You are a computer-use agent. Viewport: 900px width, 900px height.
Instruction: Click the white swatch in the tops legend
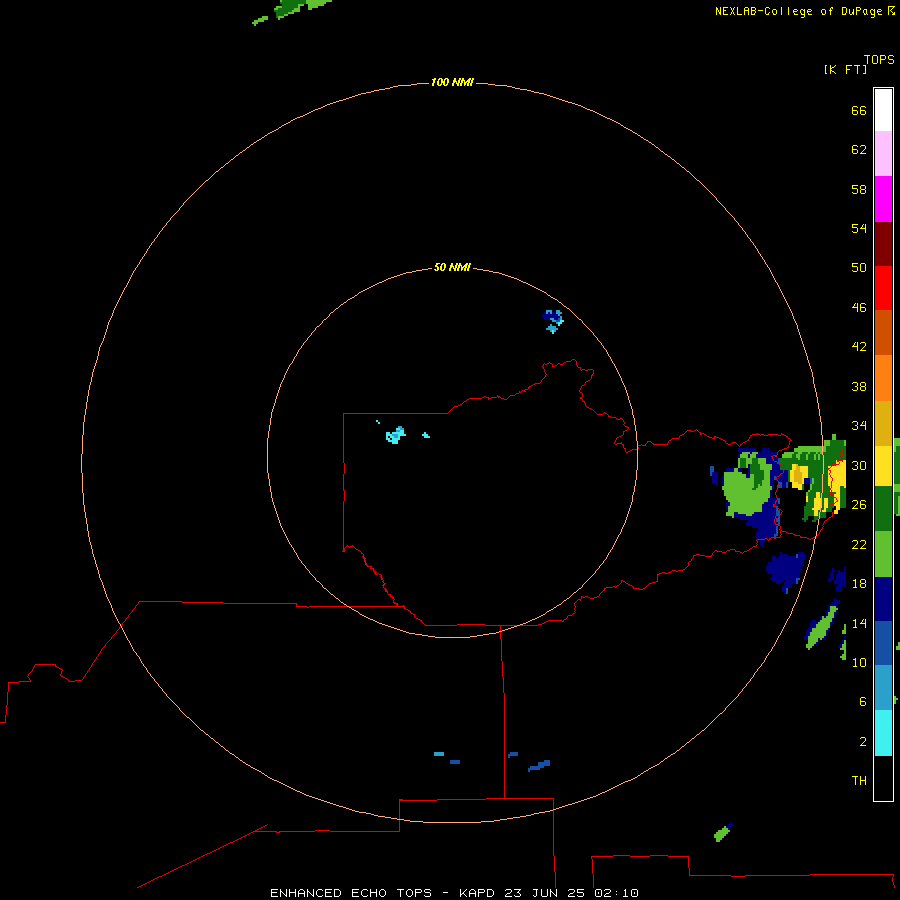pyautogui.click(x=883, y=110)
